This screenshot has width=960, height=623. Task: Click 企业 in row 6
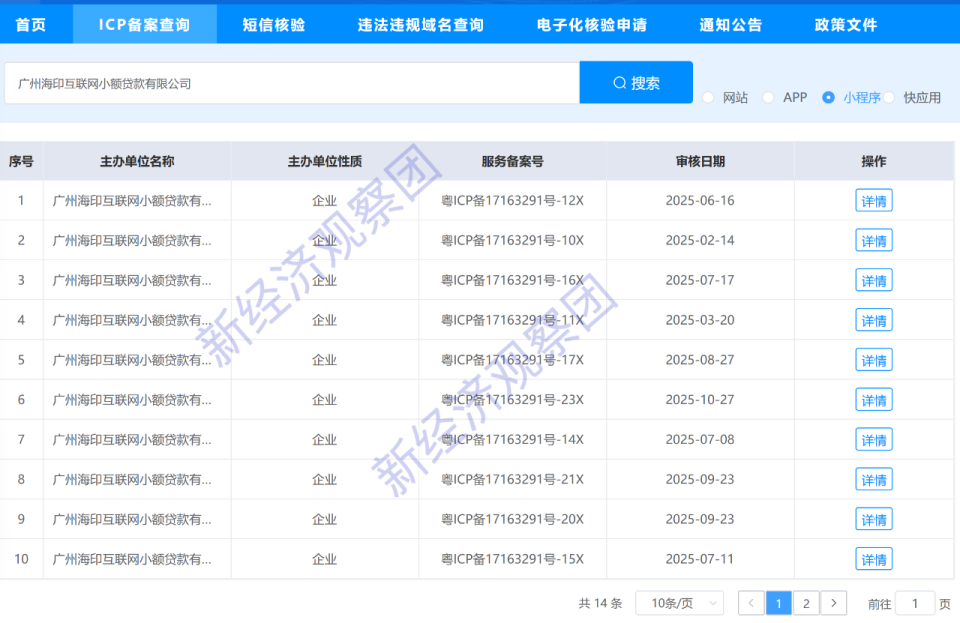pyautogui.click(x=324, y=400)
